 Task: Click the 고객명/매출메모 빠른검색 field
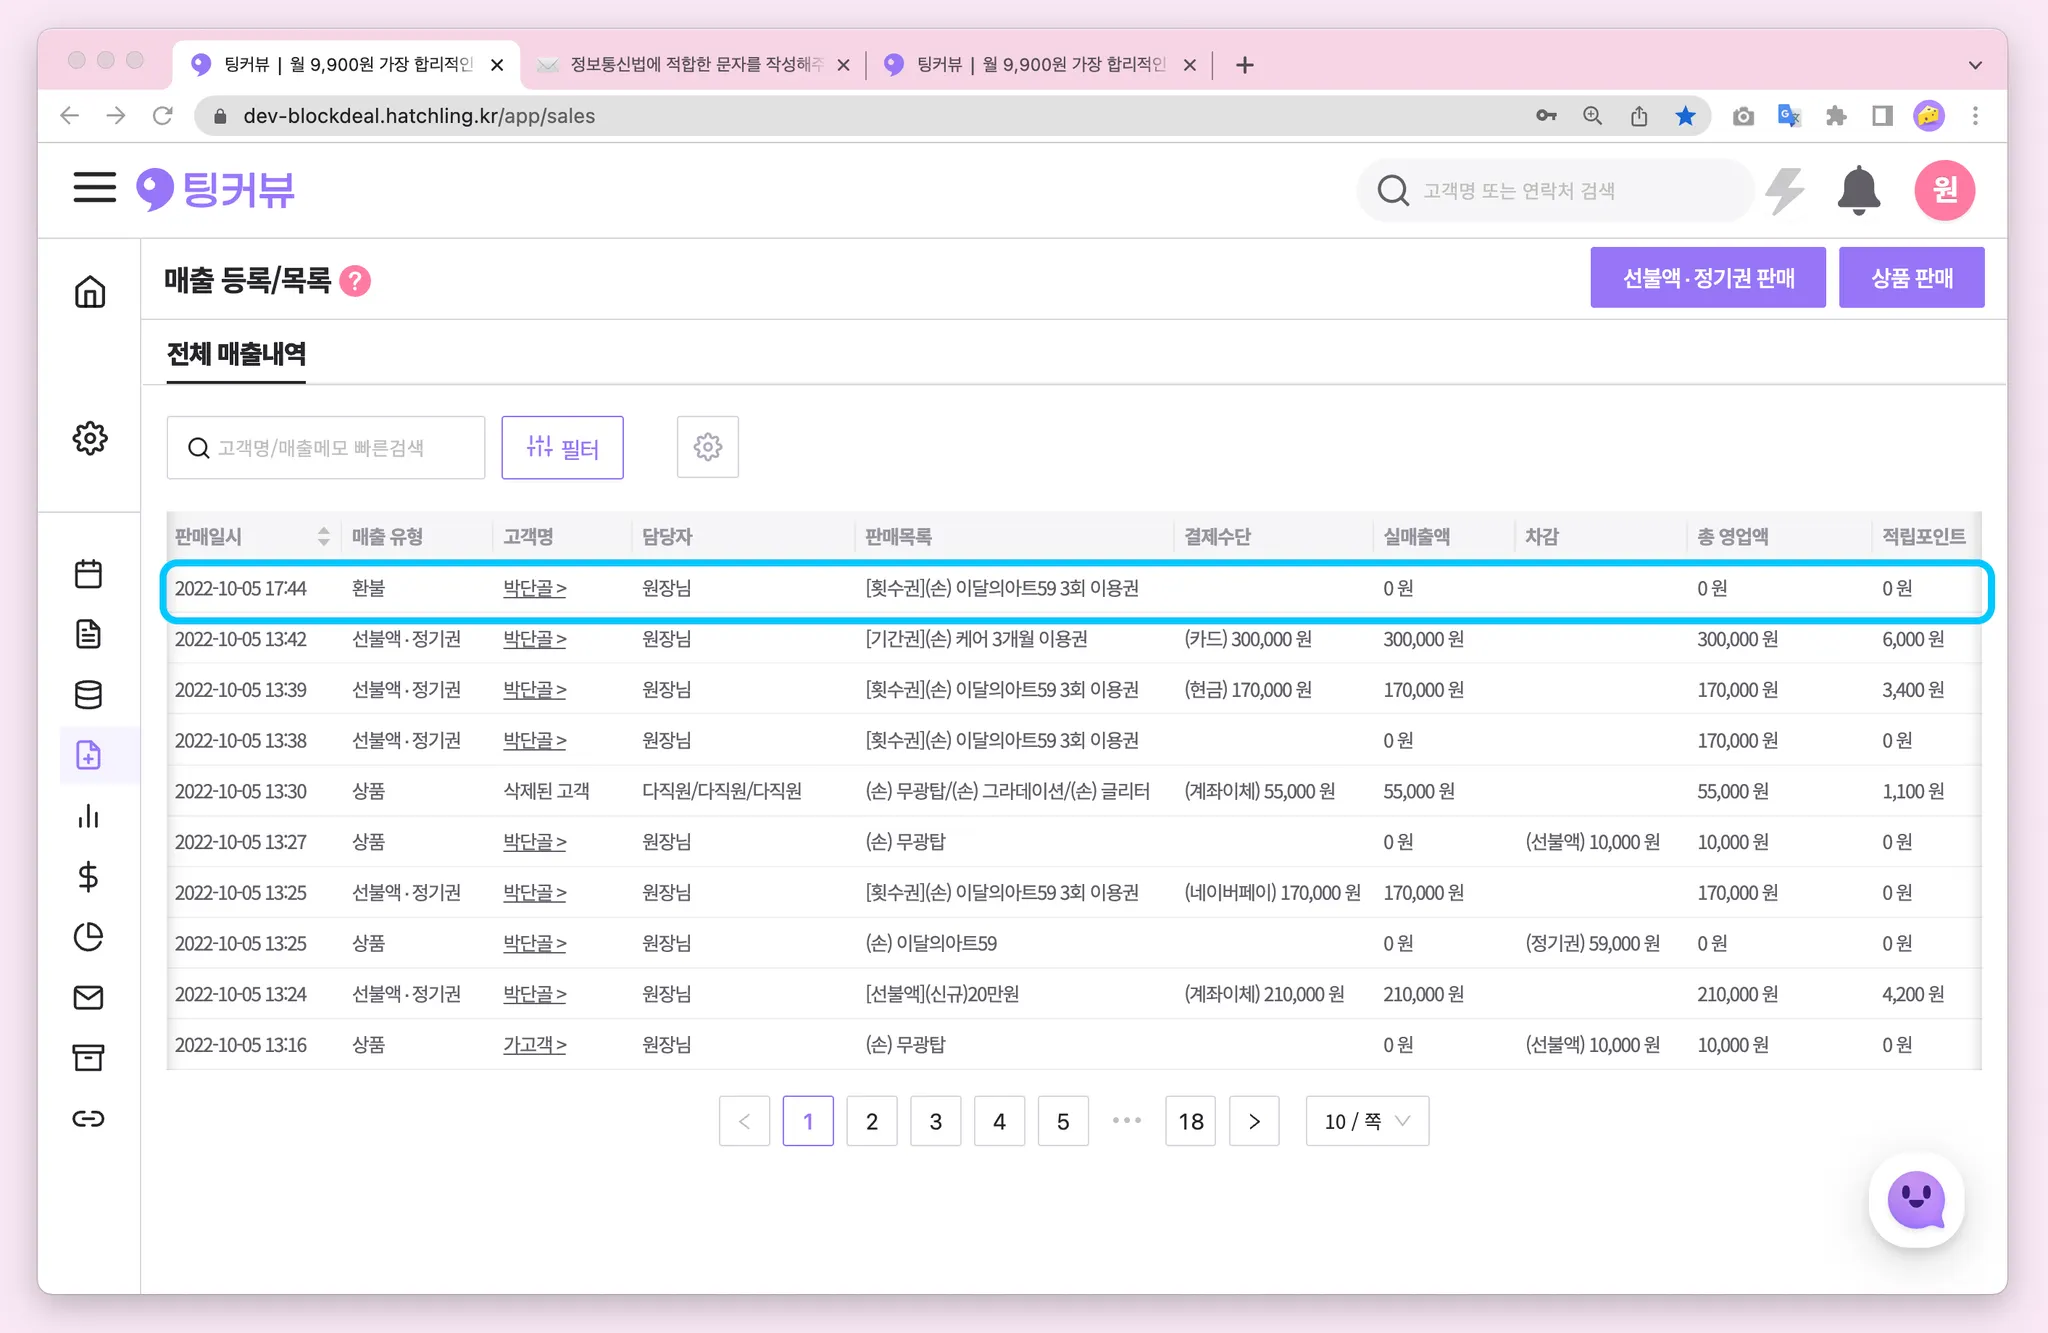coord(326,448)
